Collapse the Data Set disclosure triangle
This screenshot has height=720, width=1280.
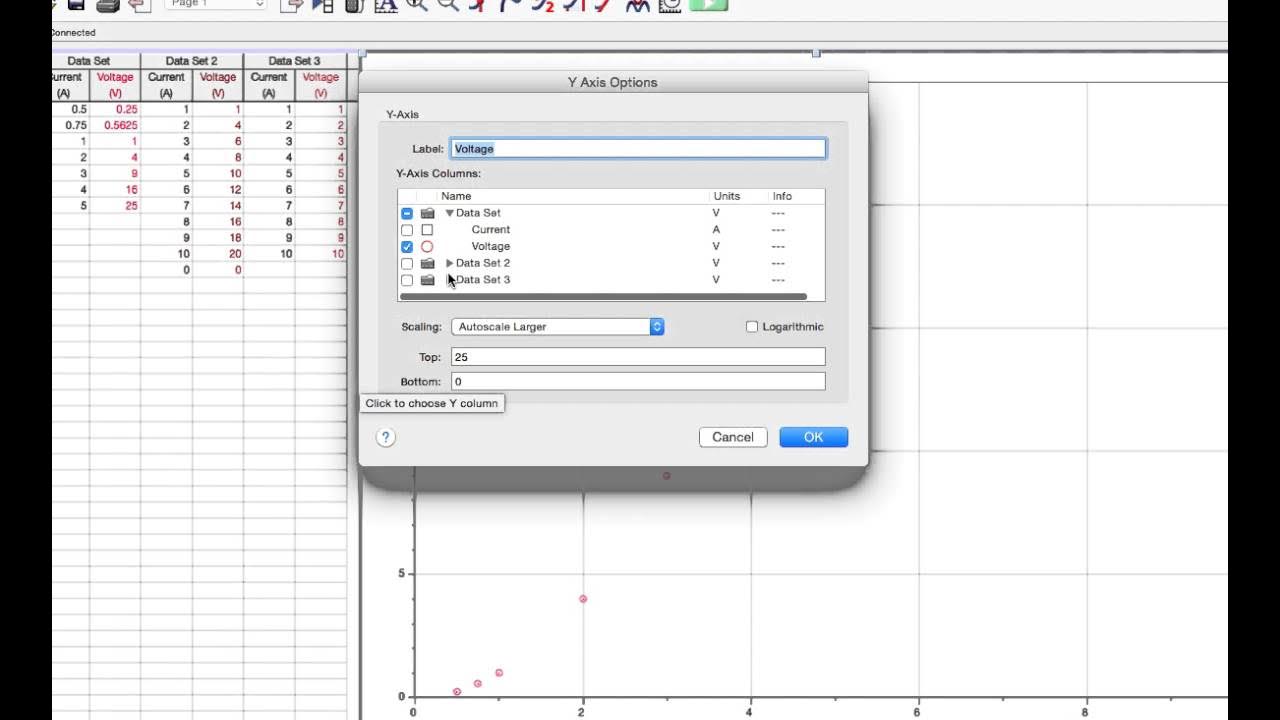[450, 213]
